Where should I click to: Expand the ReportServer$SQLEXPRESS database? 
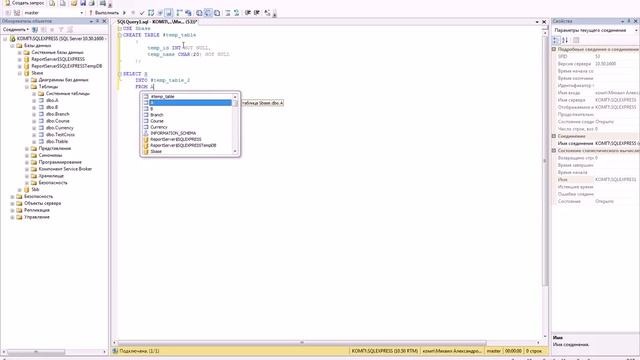coord(20,60)
